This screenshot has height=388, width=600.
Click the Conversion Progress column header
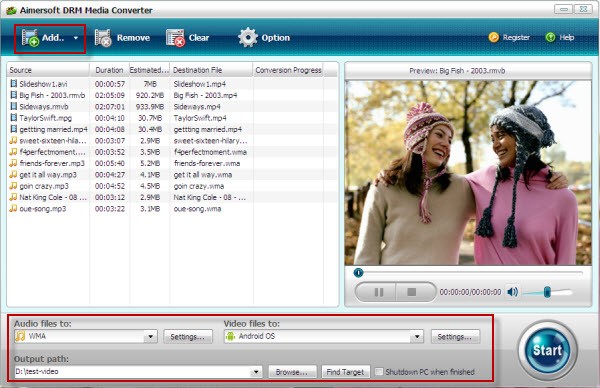coord(289,70)
